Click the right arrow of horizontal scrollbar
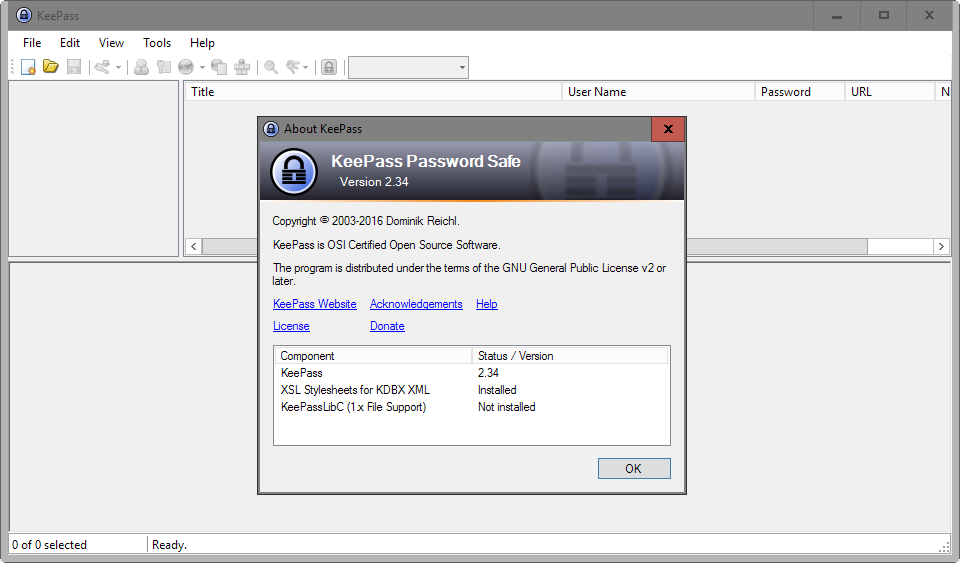The height and width of the screenshot is (563, 960). tap(941, 247)
